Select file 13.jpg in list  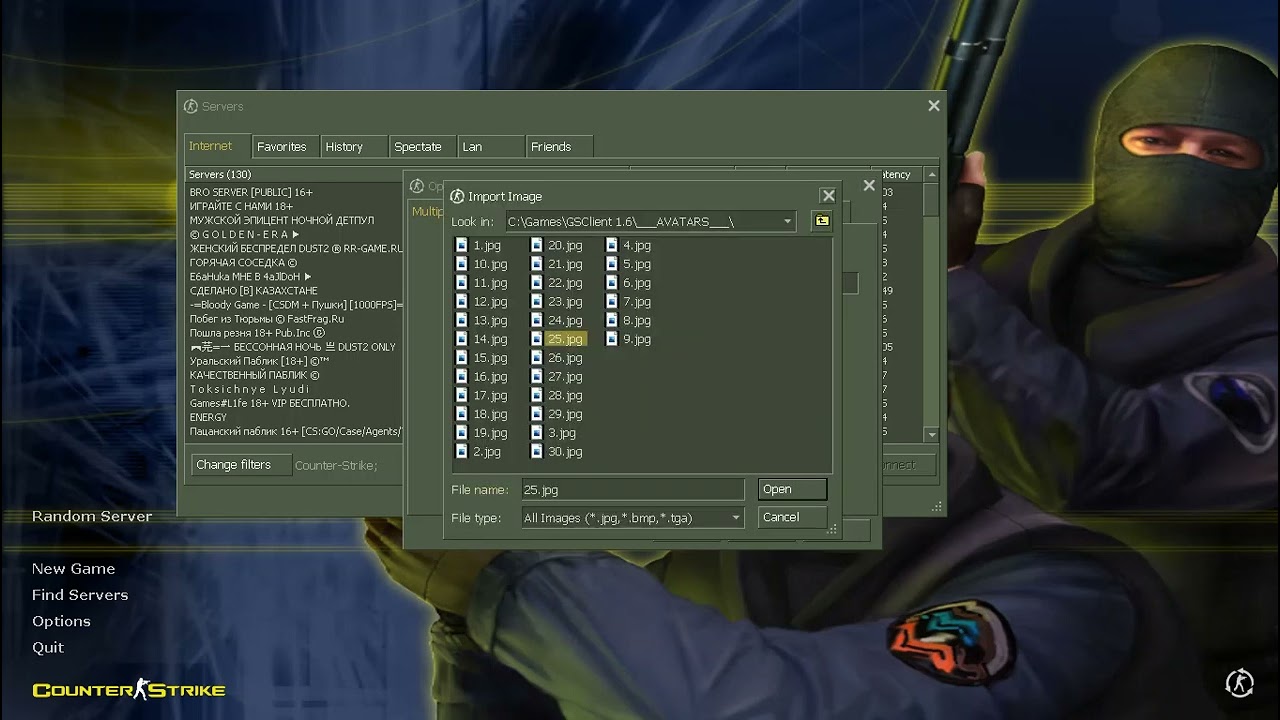(490, 321)
